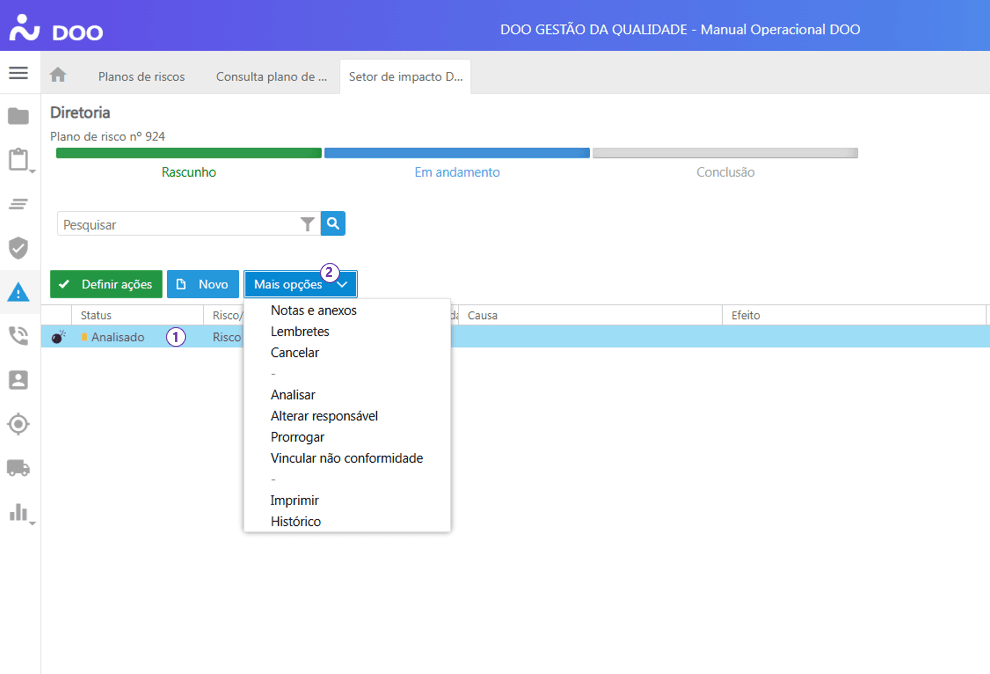Open the contact card sidebar icon
This screenshot has height=674, width=990.
pyautogui.click(x=18, y=380)
